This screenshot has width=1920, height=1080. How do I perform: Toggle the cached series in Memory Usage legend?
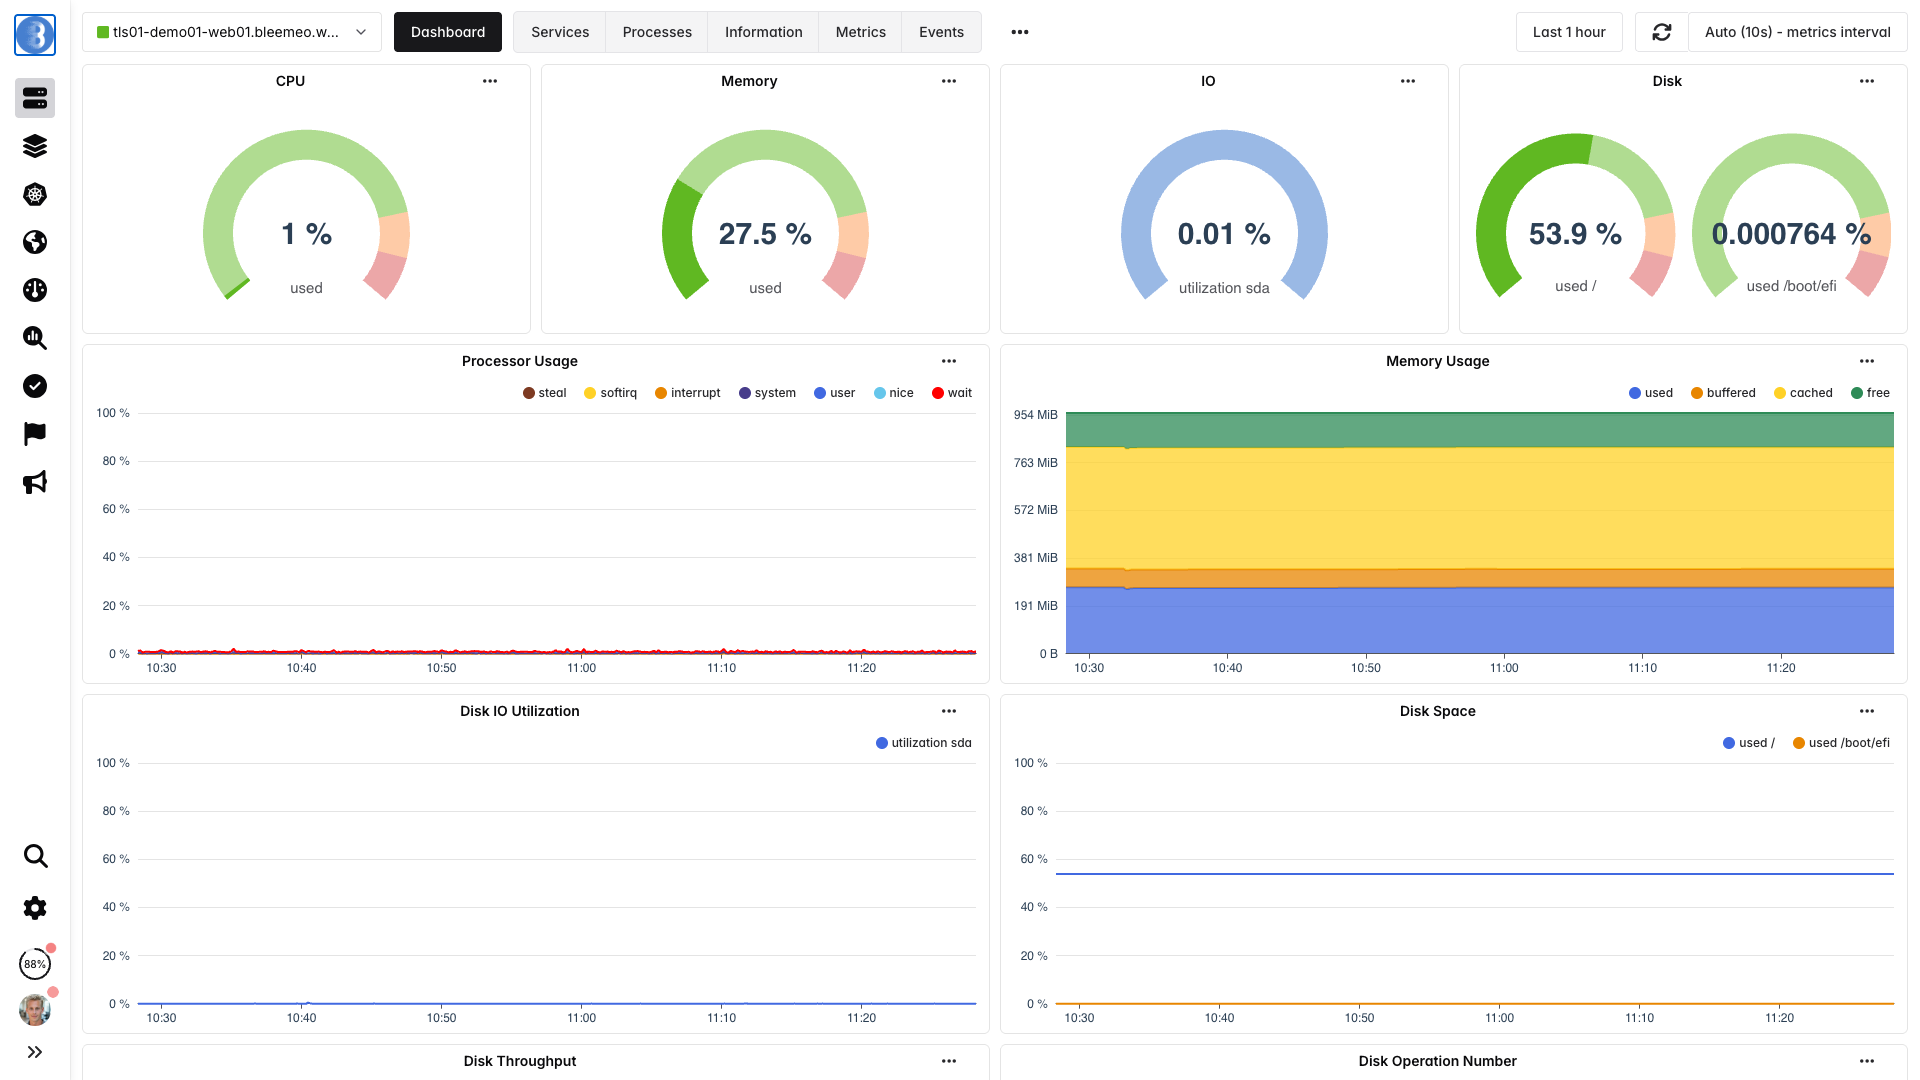coord(1803,393)
